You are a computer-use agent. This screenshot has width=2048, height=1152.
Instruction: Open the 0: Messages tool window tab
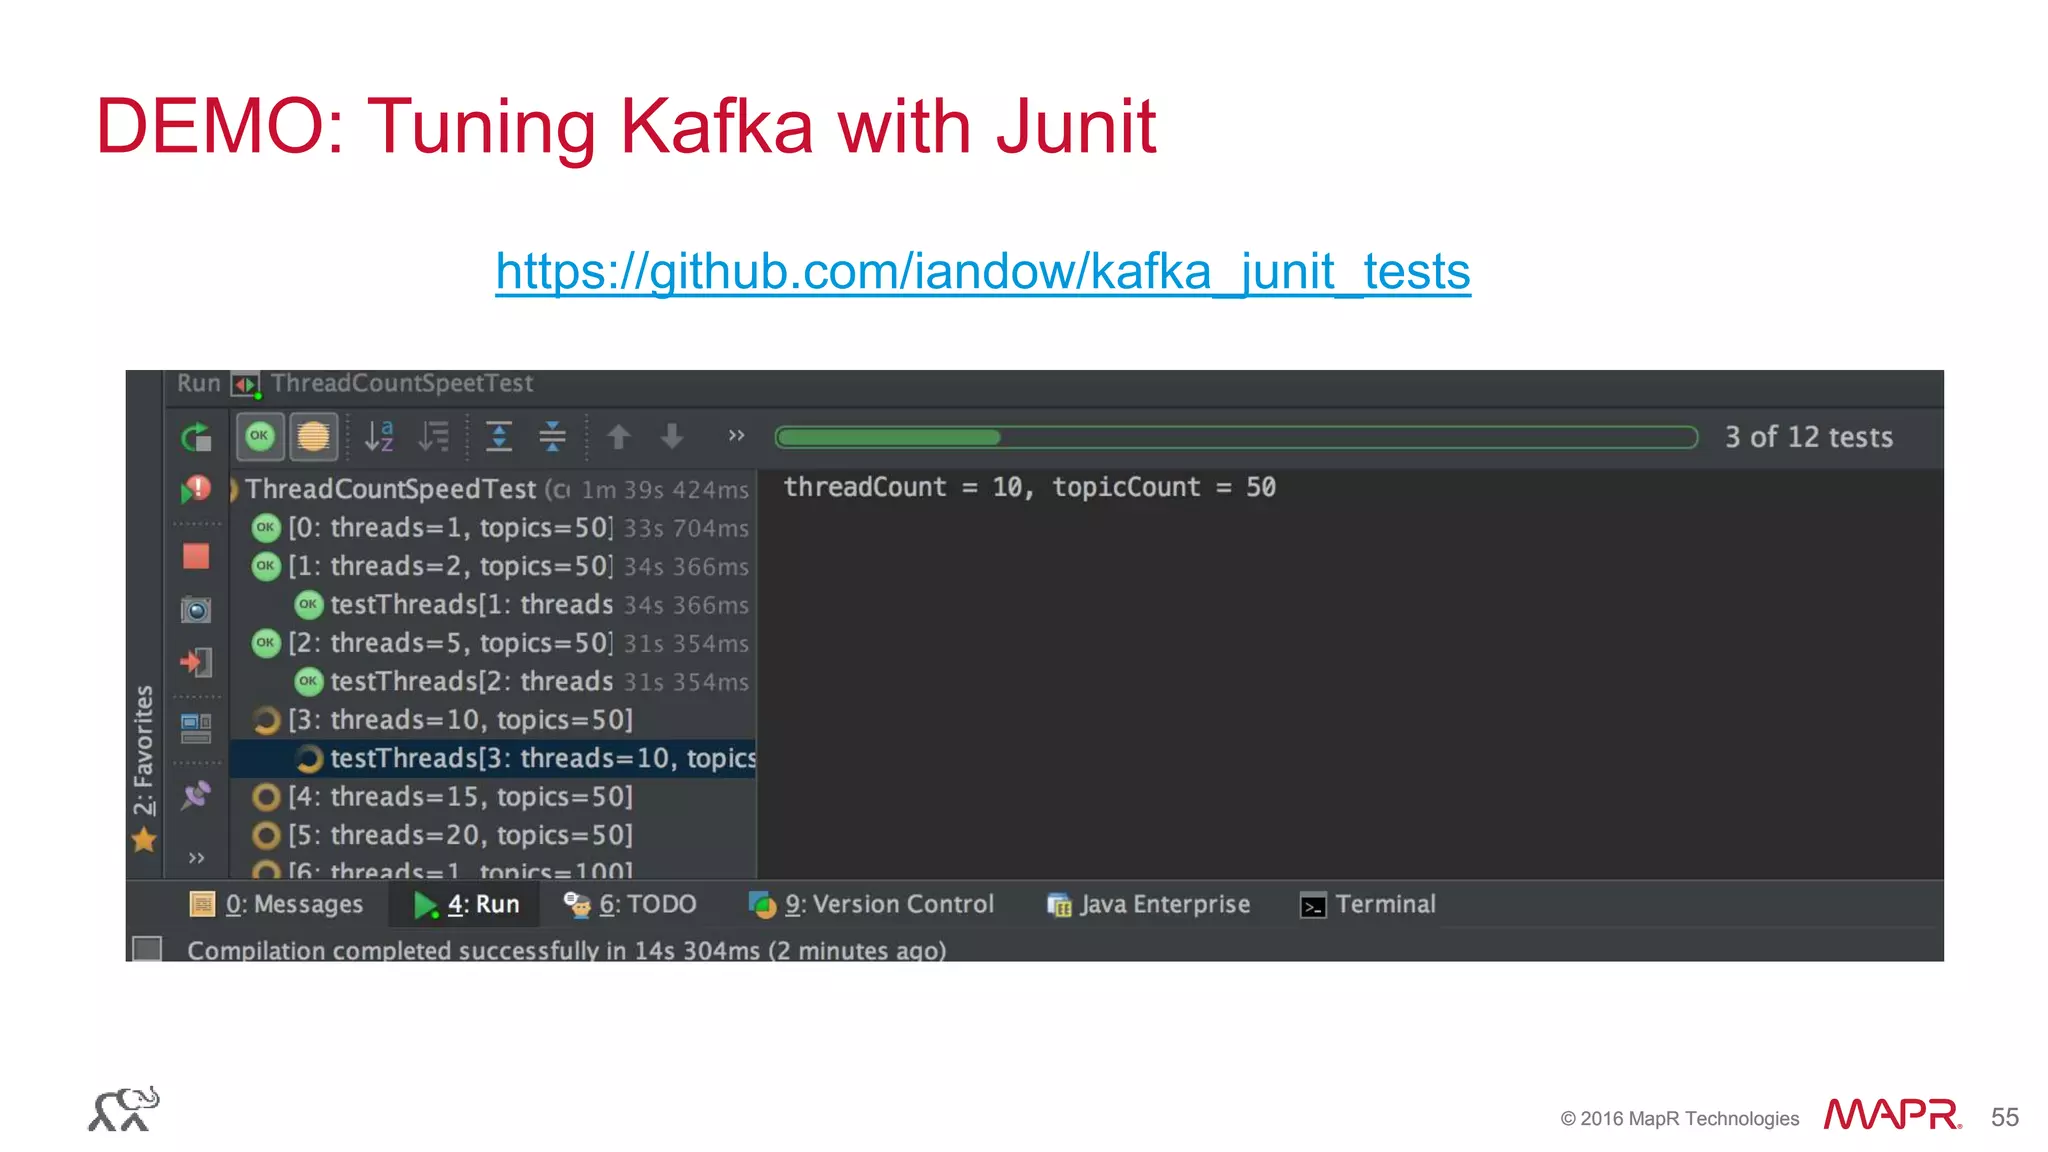pyautogui.click(x=276, y=904)
